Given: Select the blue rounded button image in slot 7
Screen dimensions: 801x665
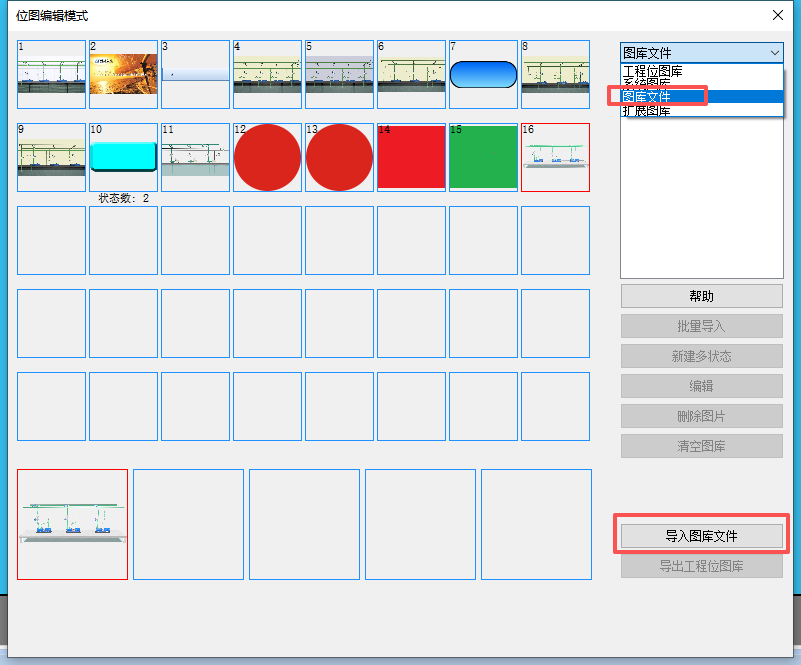Looking at the screenshot, I should (x=483, y=74).
